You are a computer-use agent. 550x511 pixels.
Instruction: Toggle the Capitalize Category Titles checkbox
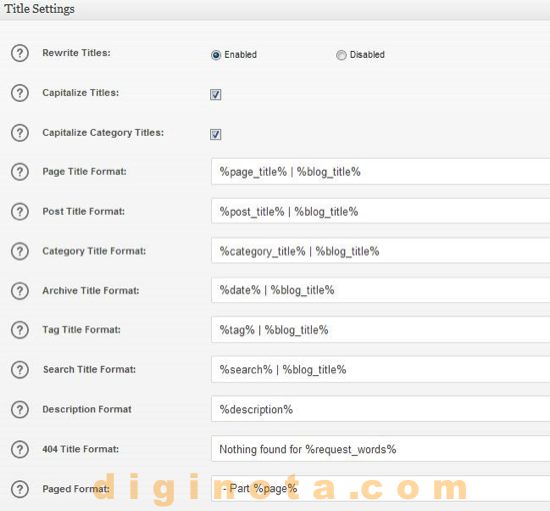[215, 134]
